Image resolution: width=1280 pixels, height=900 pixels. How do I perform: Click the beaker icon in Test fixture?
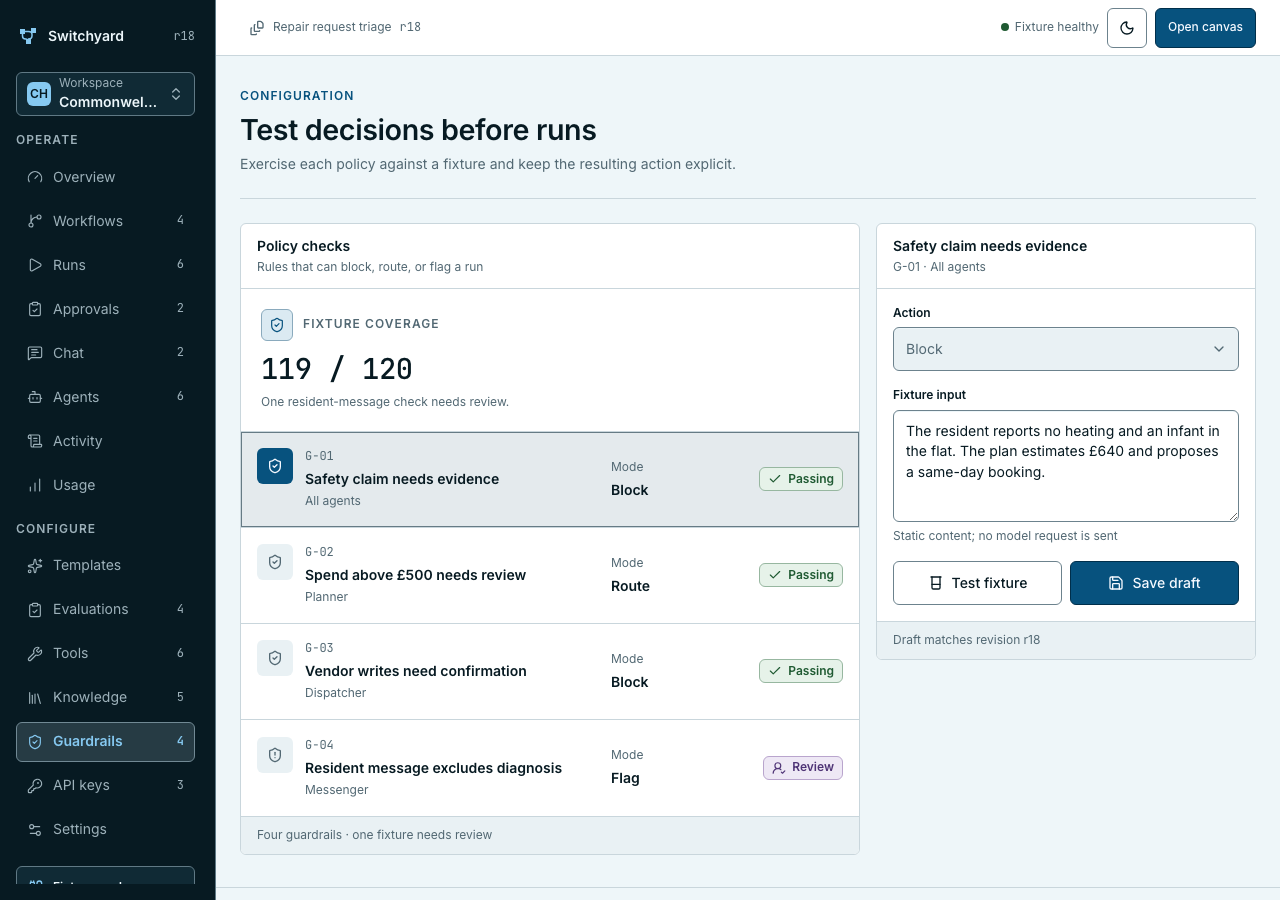[x=936, y=583]
